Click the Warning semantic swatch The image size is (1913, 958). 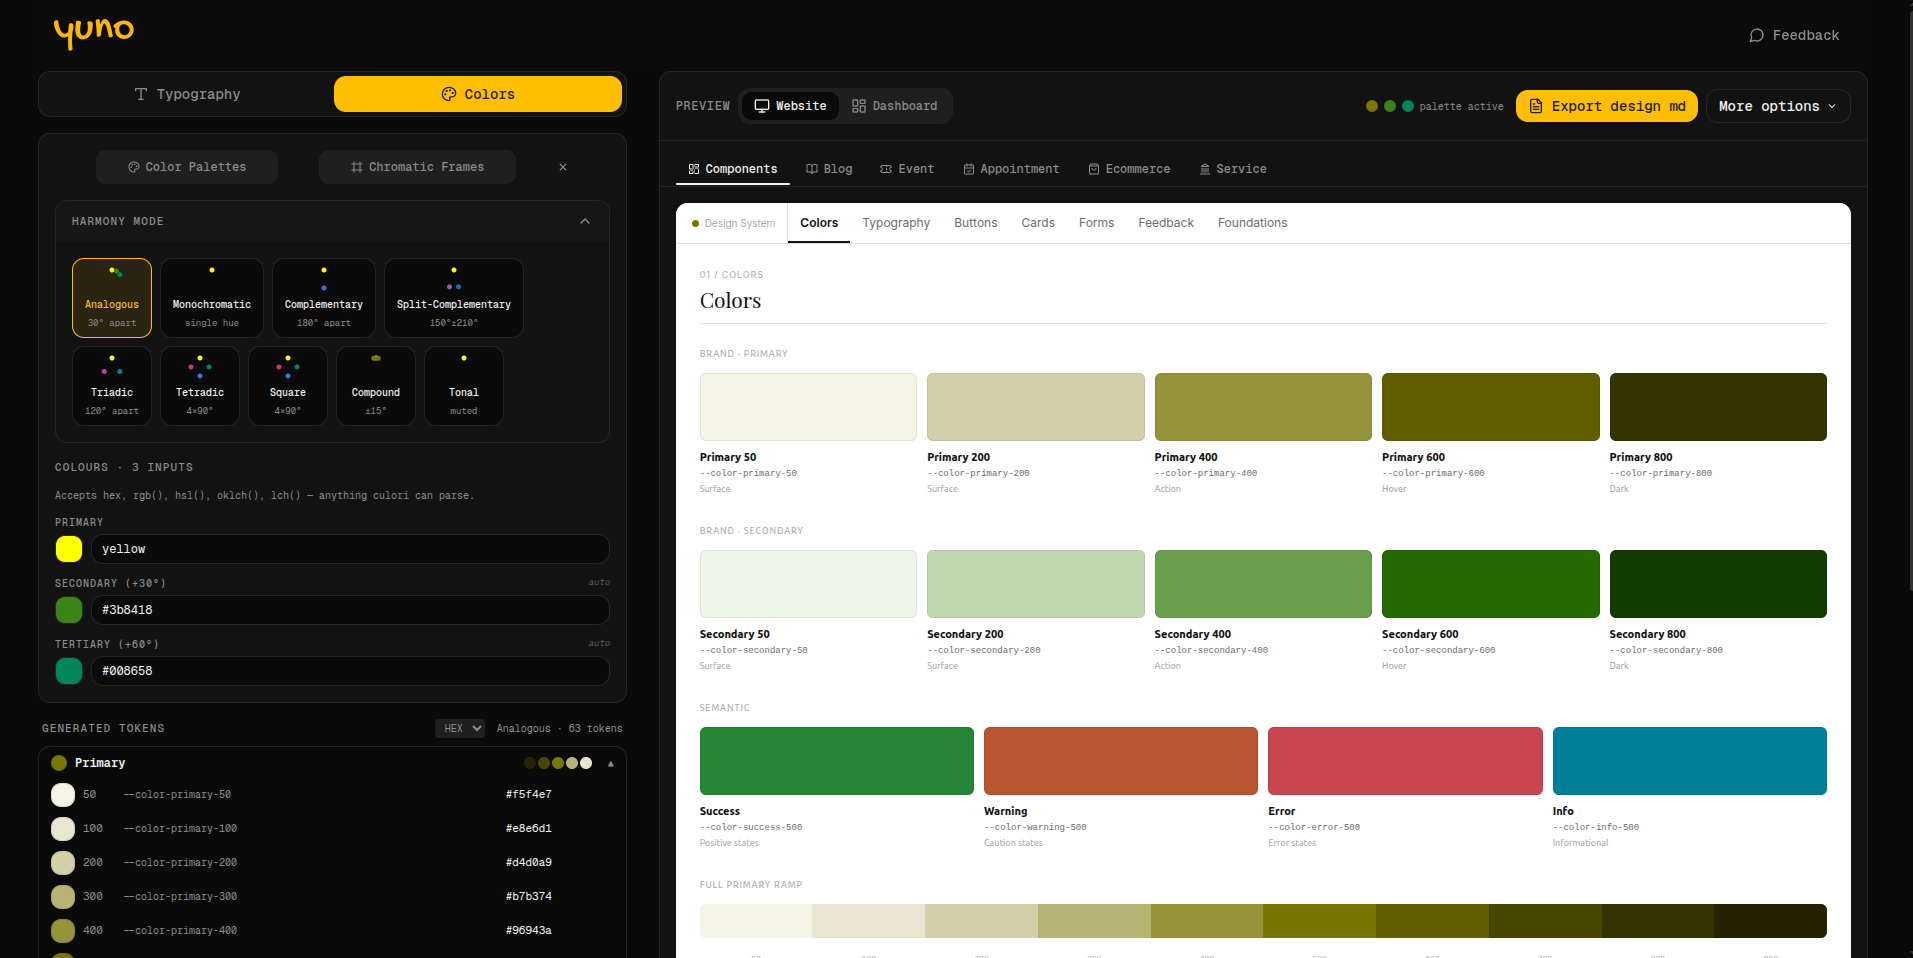tap(1121, 761)
